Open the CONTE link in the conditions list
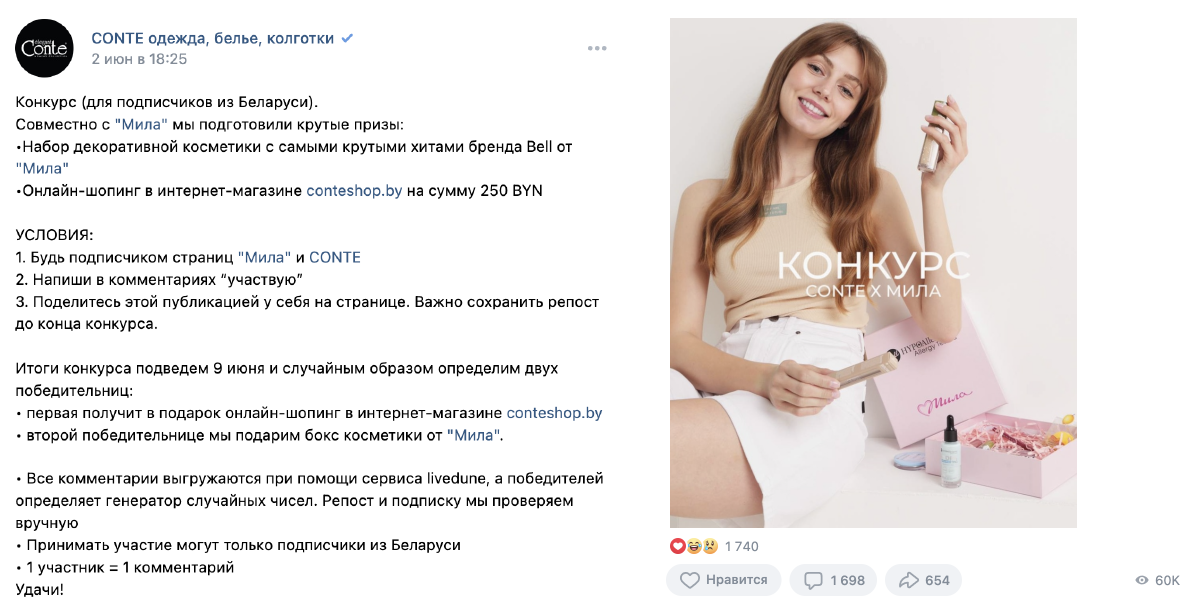The image size is (1200, 616). coord(335,257)
